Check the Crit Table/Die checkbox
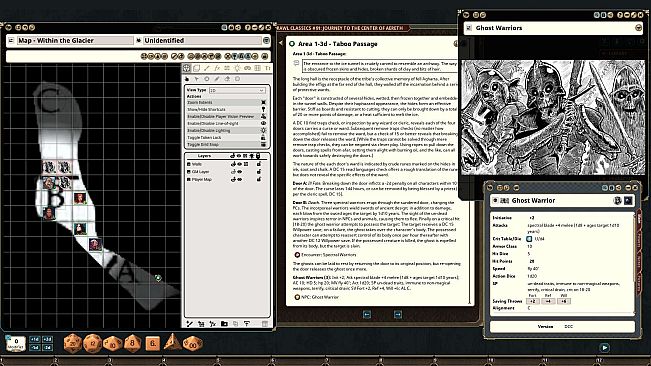 (x=529, y=239)
